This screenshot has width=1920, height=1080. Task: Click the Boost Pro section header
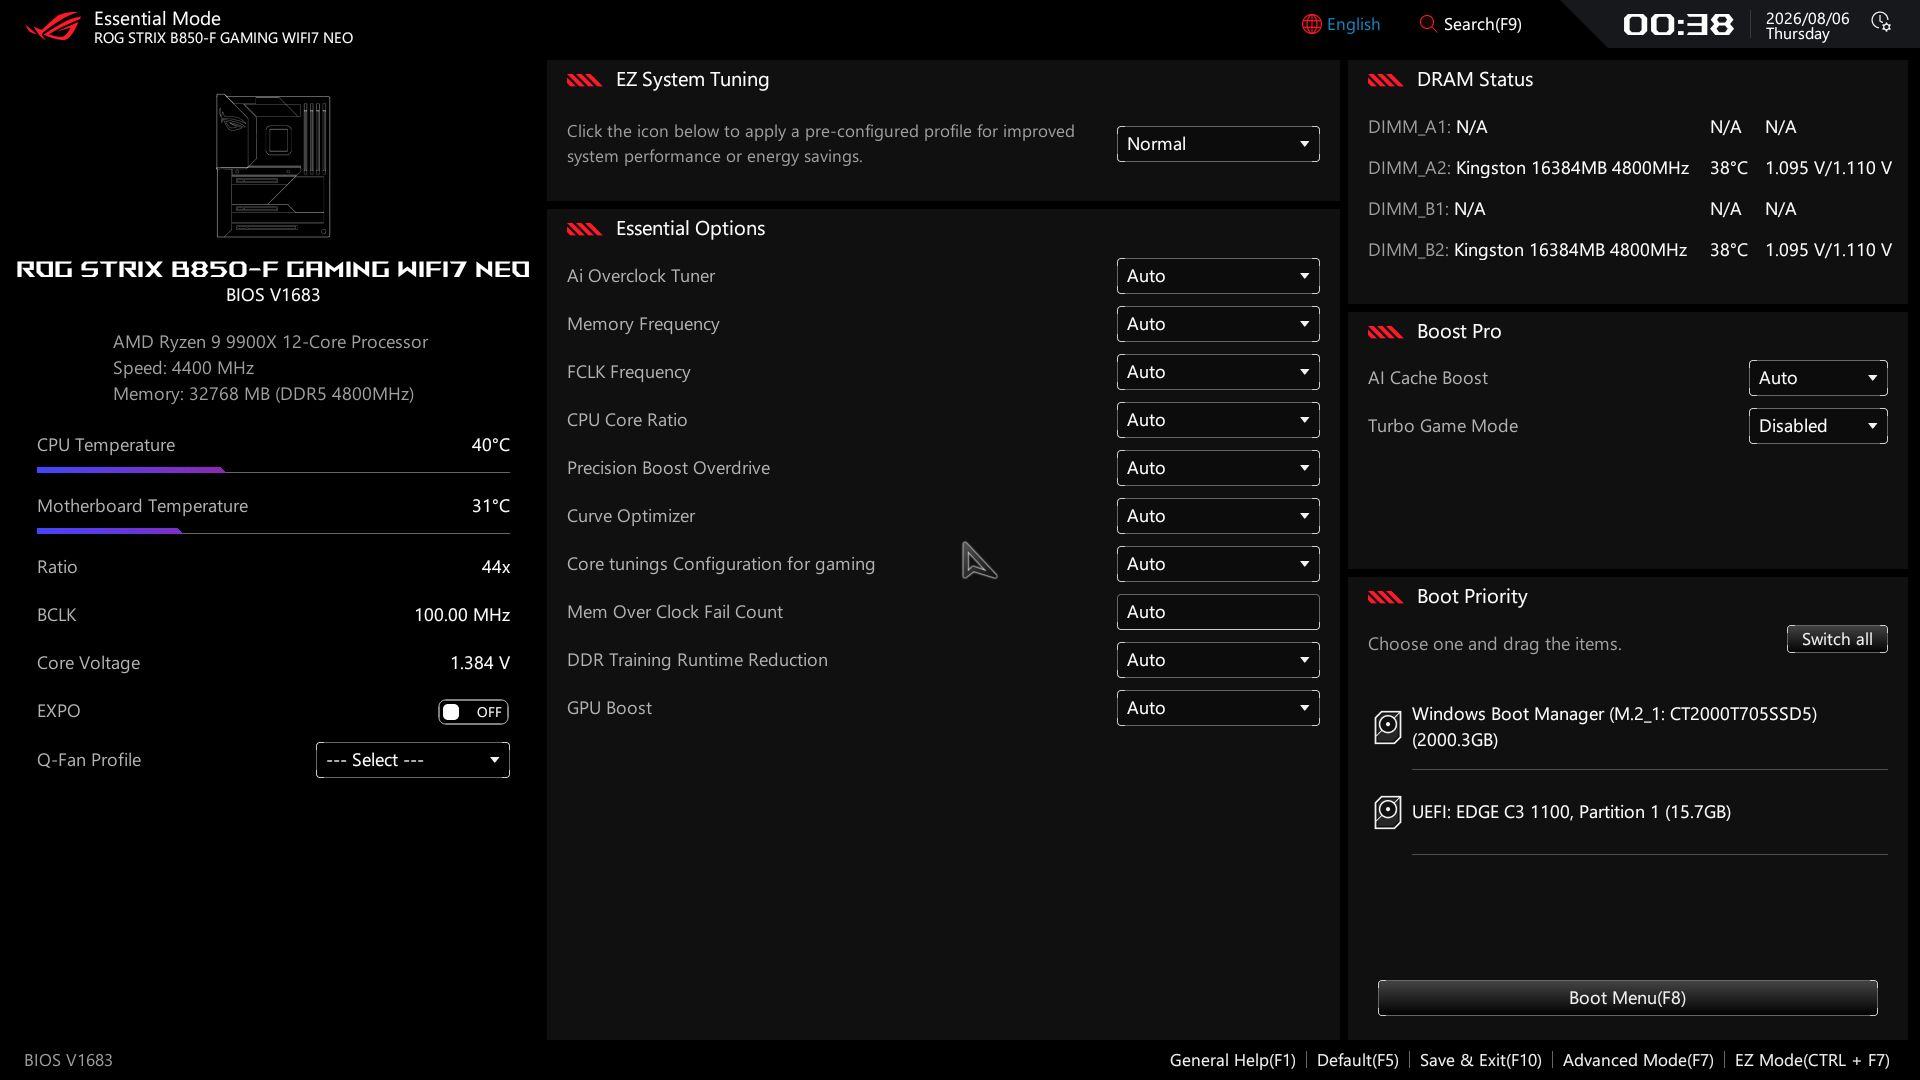[x=1459, y=332]
